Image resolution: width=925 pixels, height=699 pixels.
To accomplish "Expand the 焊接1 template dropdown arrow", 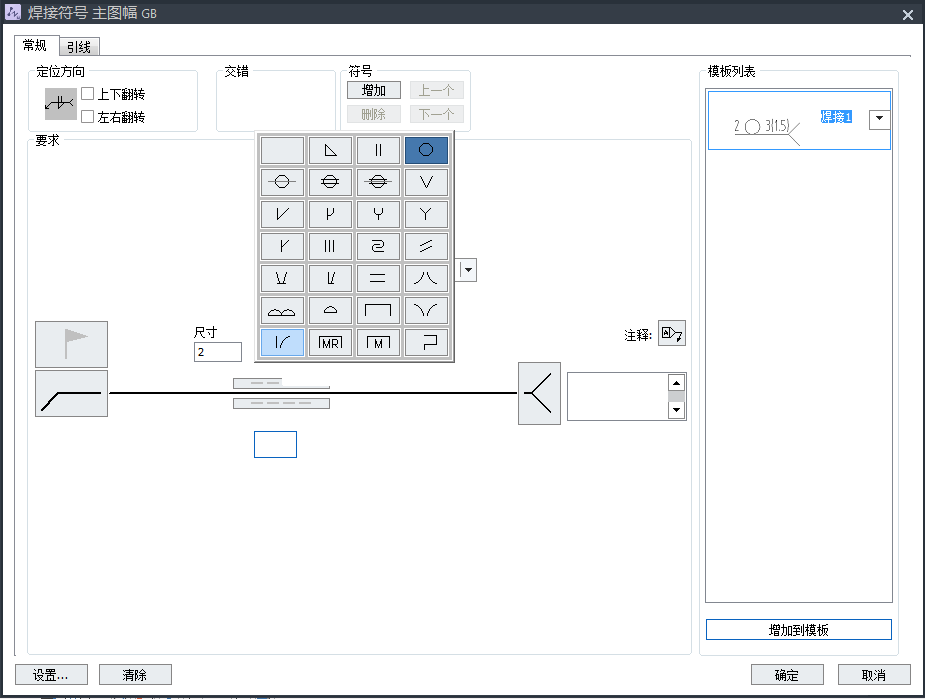I will point(879,119).
